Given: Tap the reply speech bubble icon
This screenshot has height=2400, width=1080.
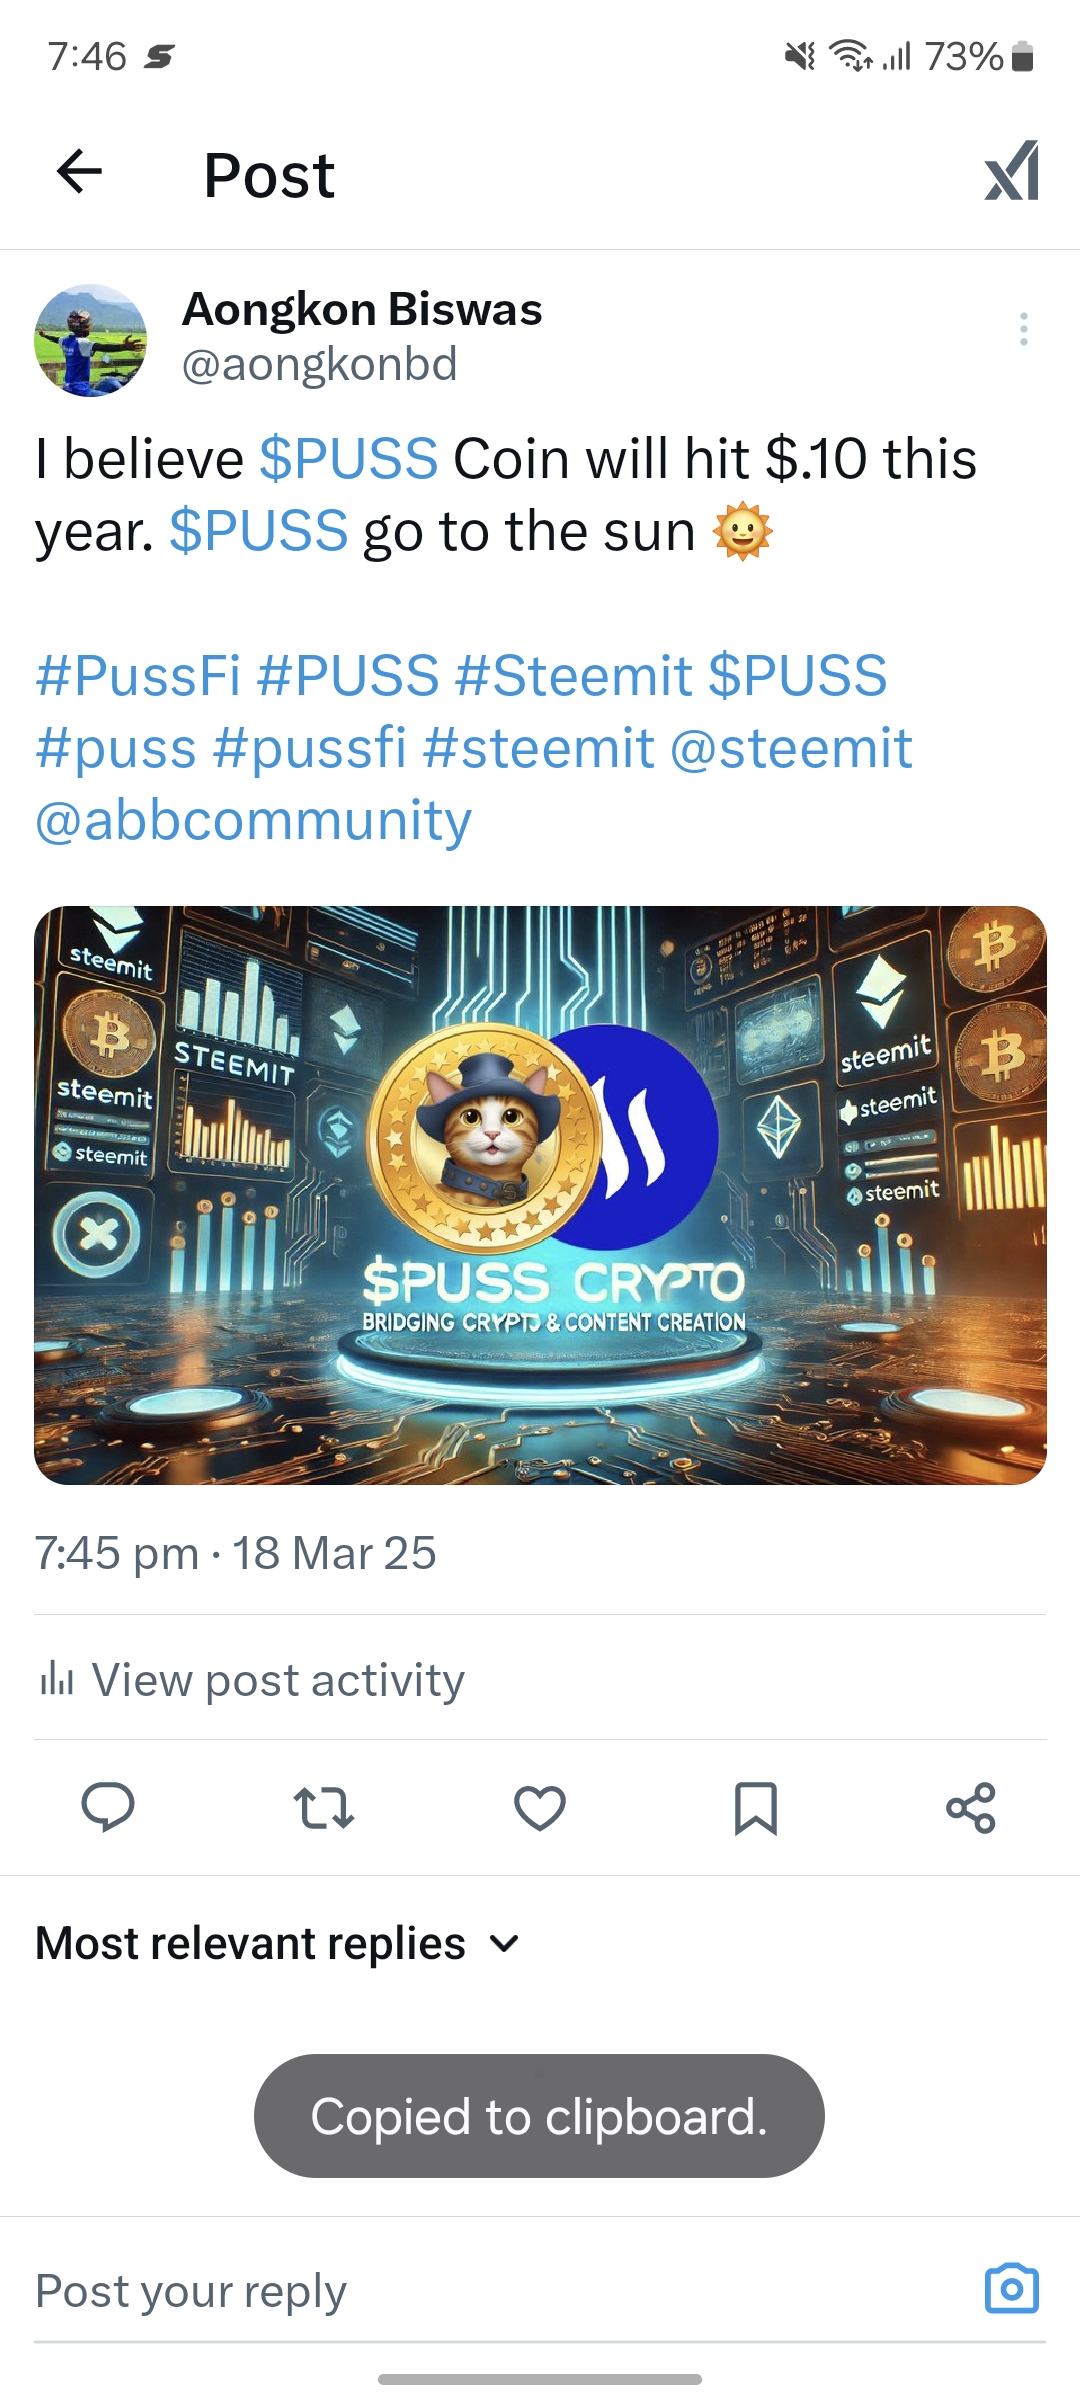Looking at the screenshot, I should [x=108, y=1807].
